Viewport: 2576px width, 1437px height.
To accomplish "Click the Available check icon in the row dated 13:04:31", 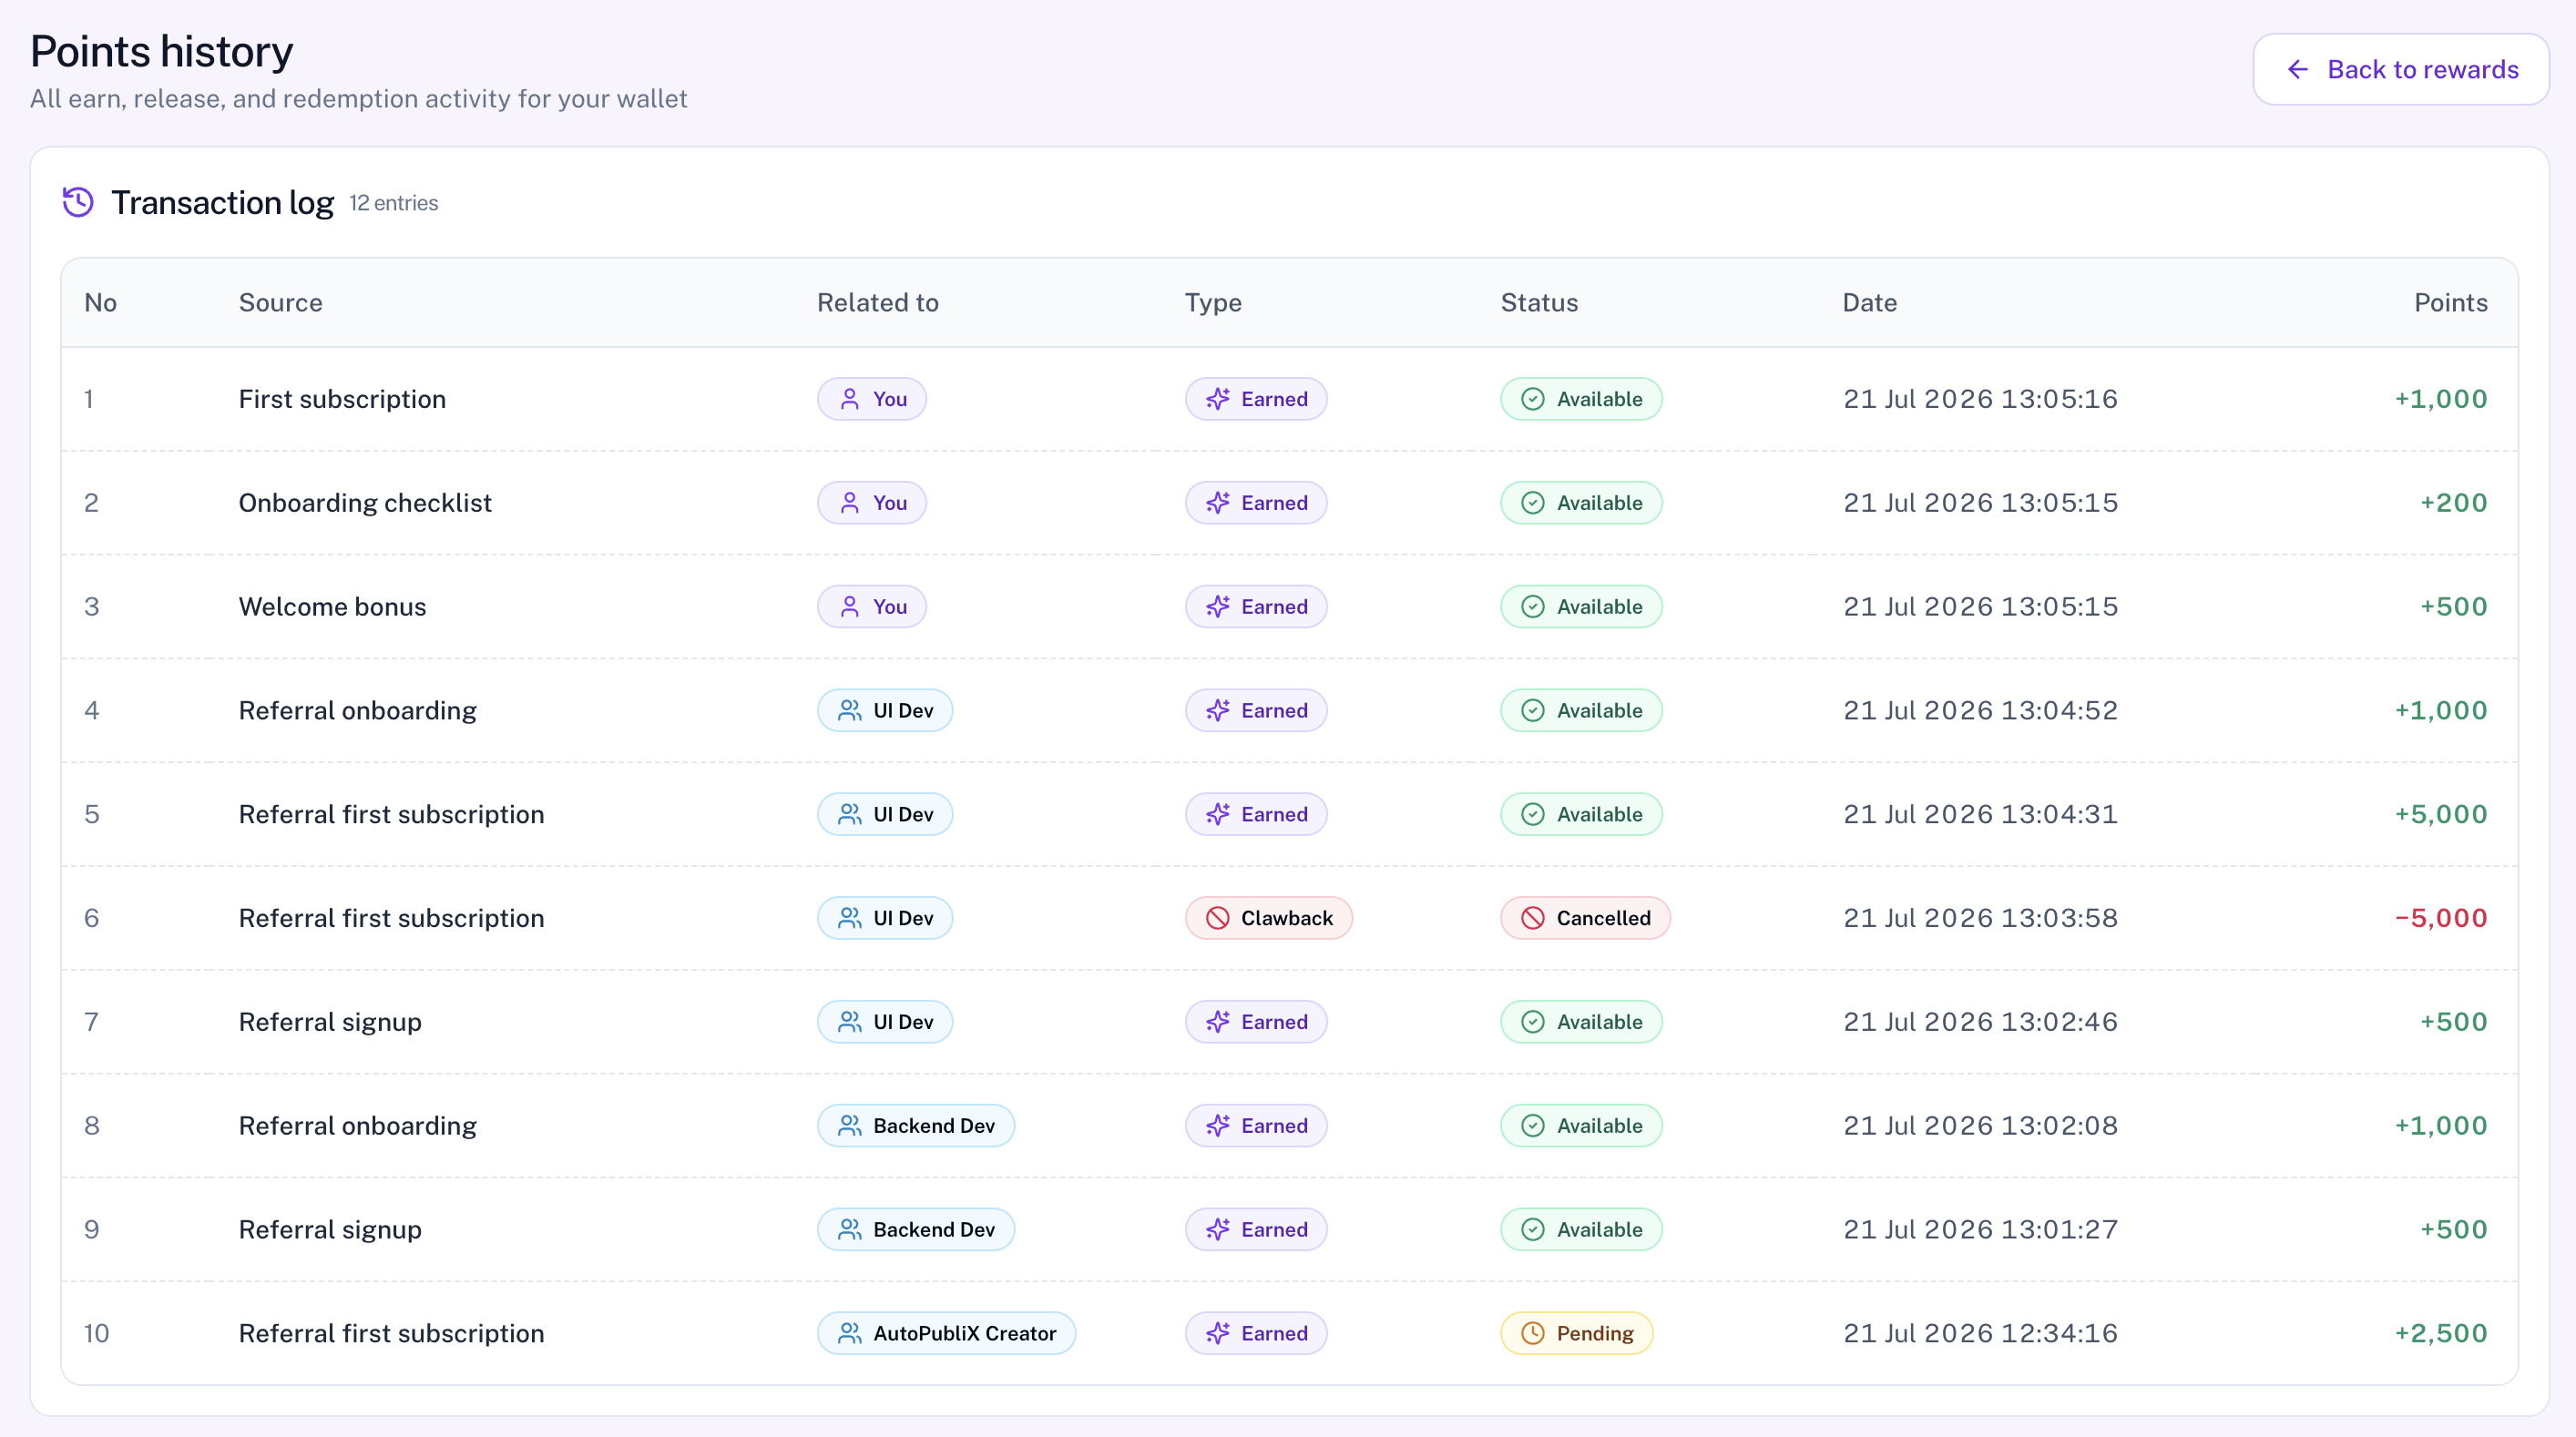I will pyautogui.click(x=1532, y=815).
